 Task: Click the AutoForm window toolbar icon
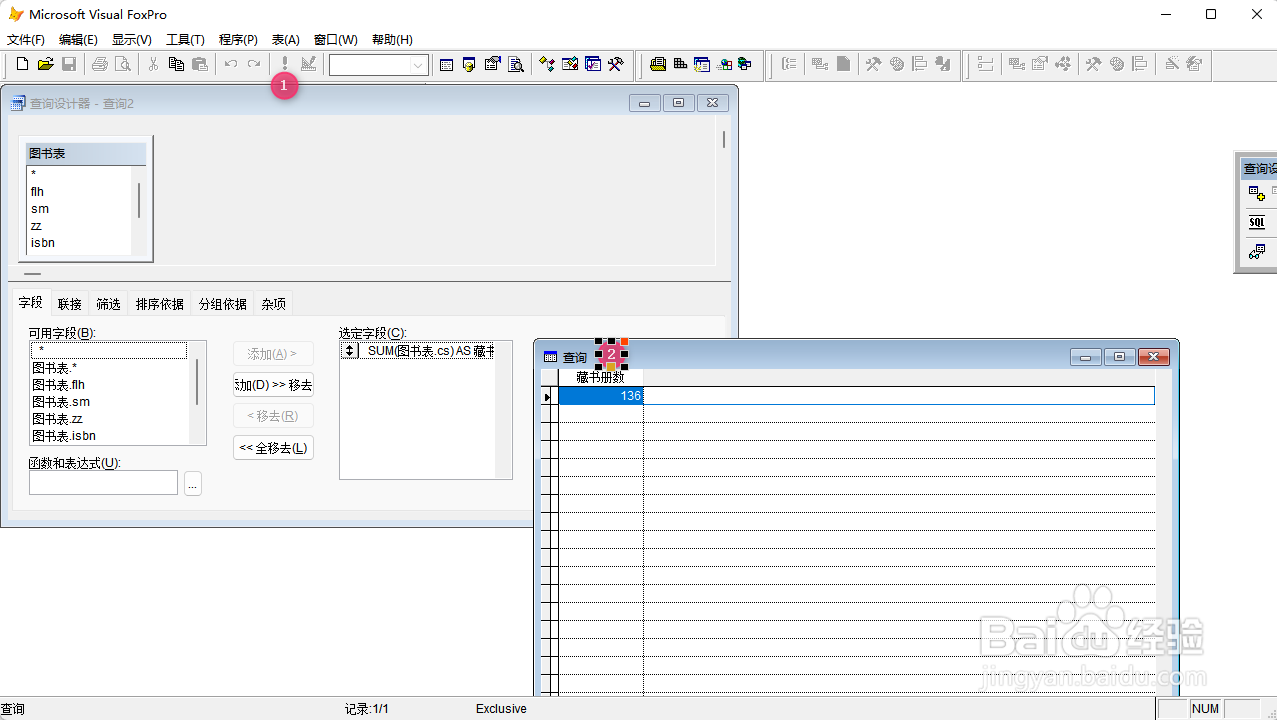coord(702,64)
